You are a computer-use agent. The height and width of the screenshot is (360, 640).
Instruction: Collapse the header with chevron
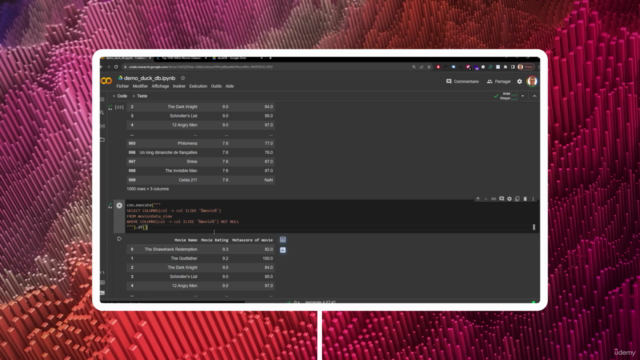click(x=534, y=96)
